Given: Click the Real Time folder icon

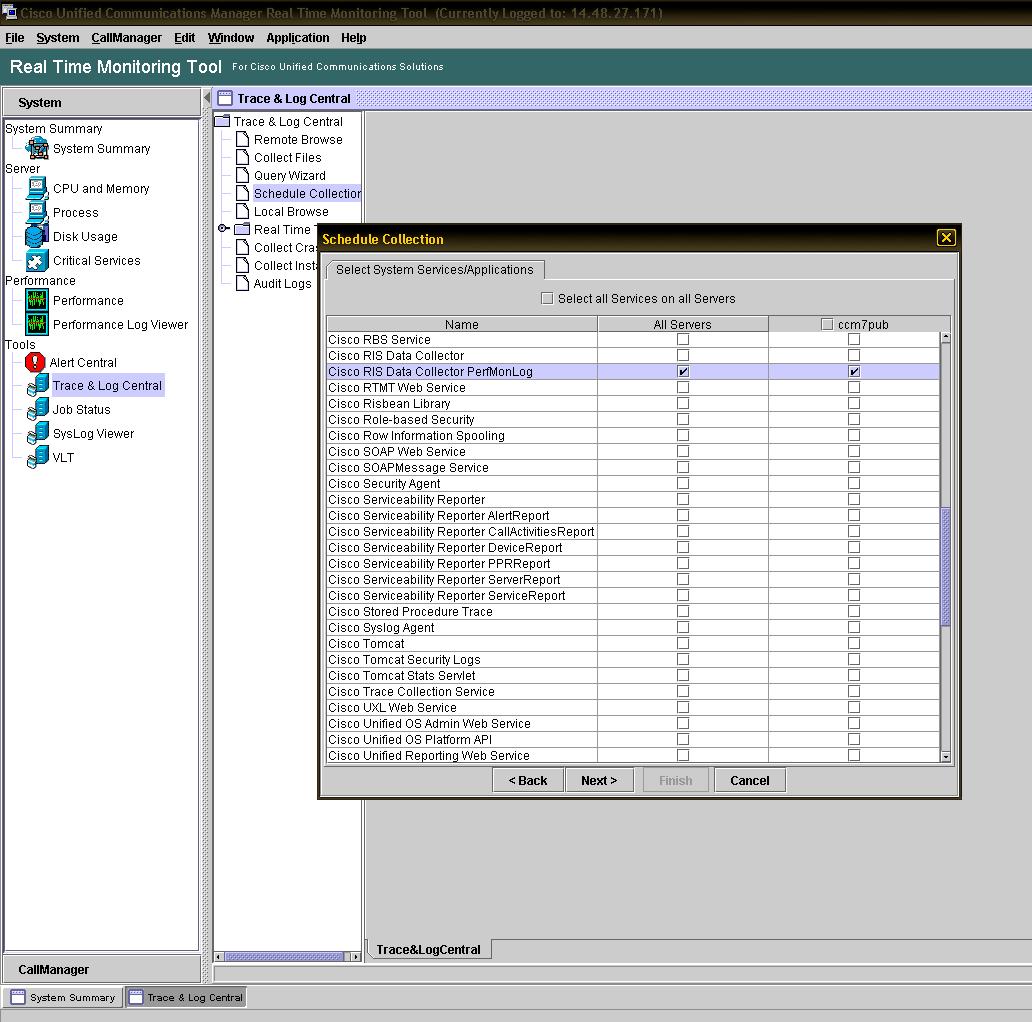Looking at the screenshot, I should 242,229.
